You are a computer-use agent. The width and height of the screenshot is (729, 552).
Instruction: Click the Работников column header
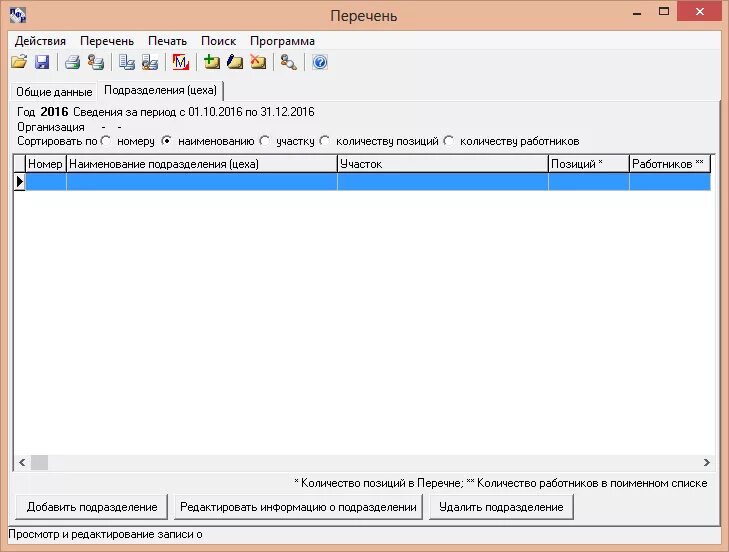point(670,164)
